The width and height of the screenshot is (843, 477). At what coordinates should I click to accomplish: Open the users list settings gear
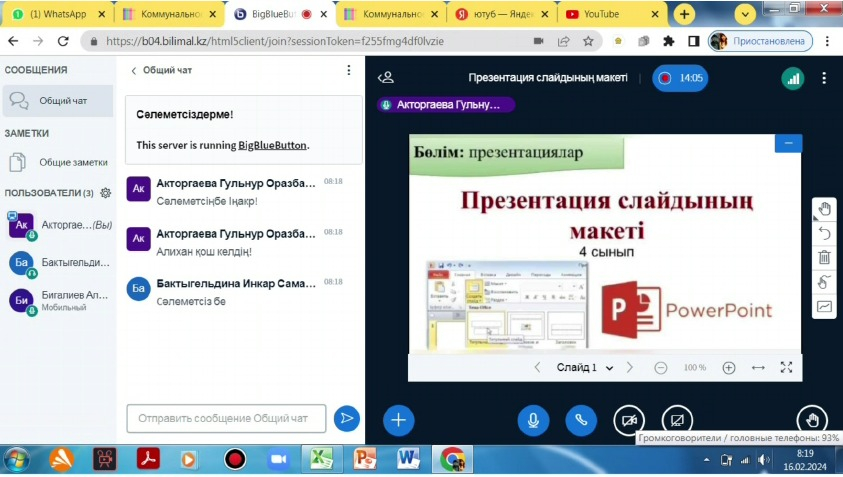(x=105, y=193)
